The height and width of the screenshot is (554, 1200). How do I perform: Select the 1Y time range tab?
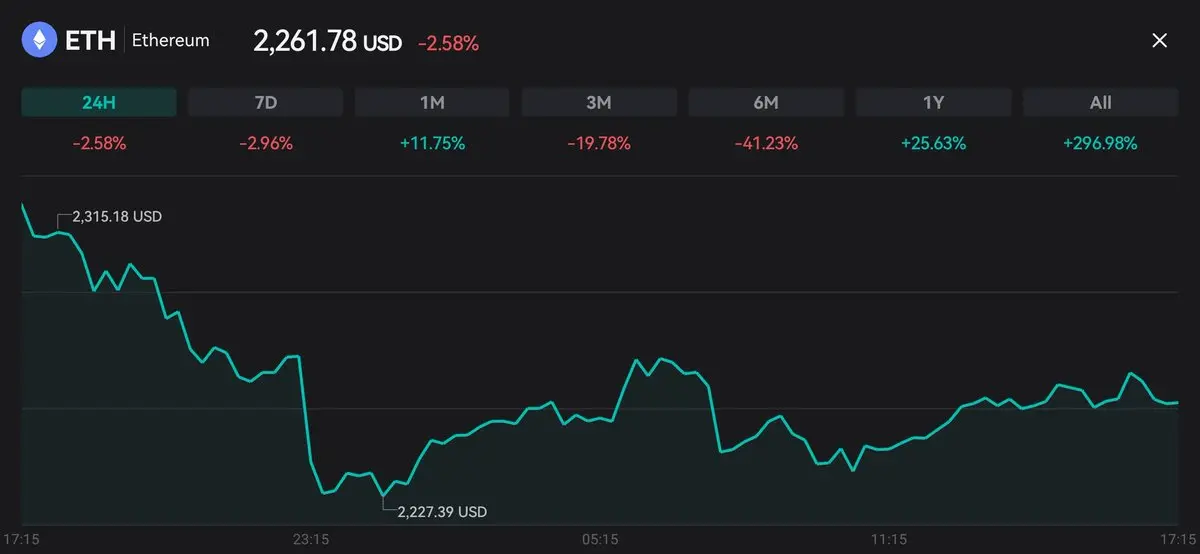pos(933,102)
